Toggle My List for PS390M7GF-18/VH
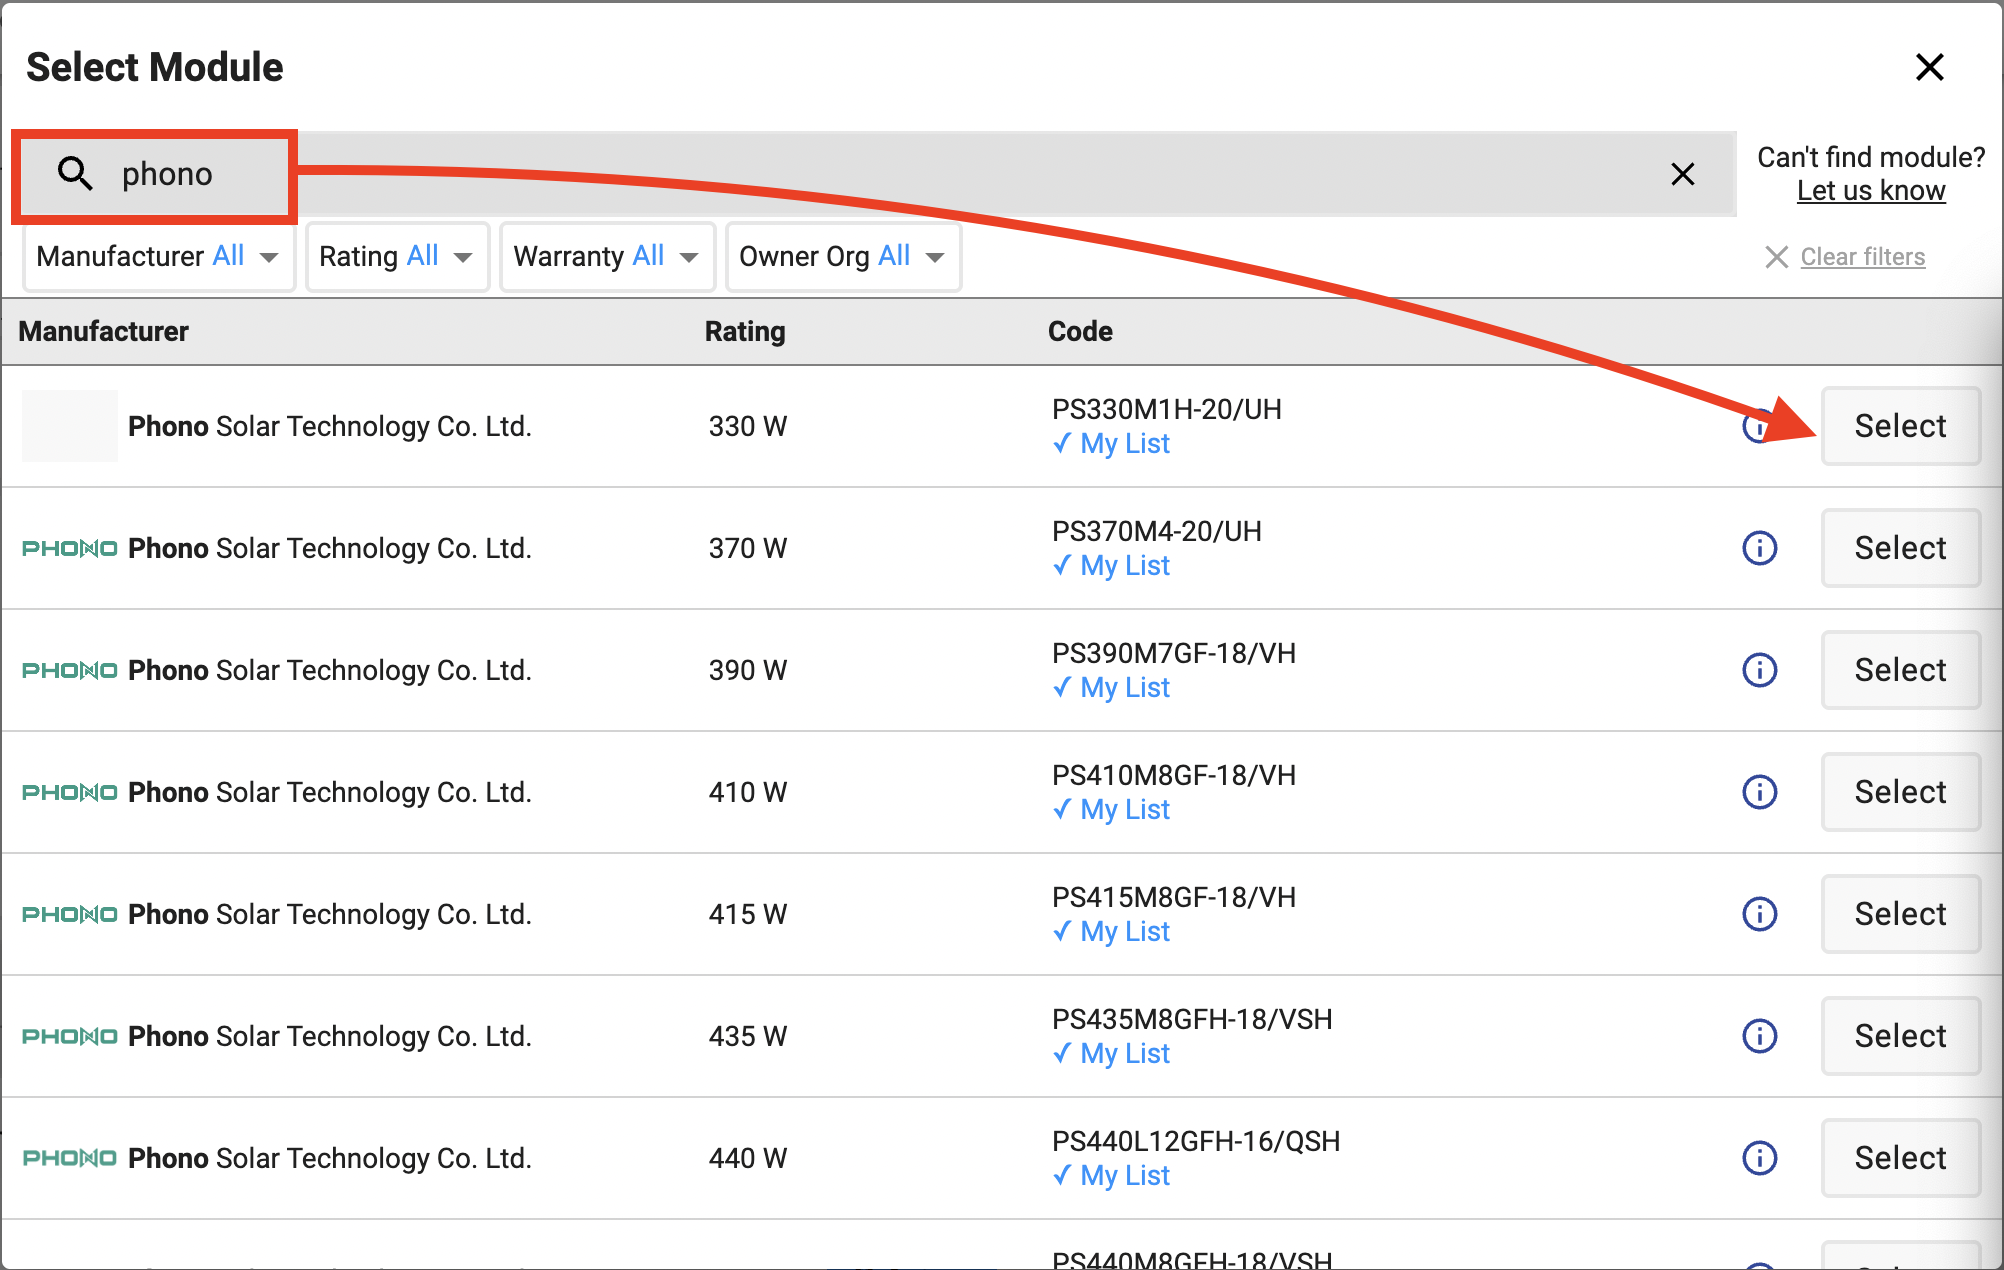 tap(1111, 688)
